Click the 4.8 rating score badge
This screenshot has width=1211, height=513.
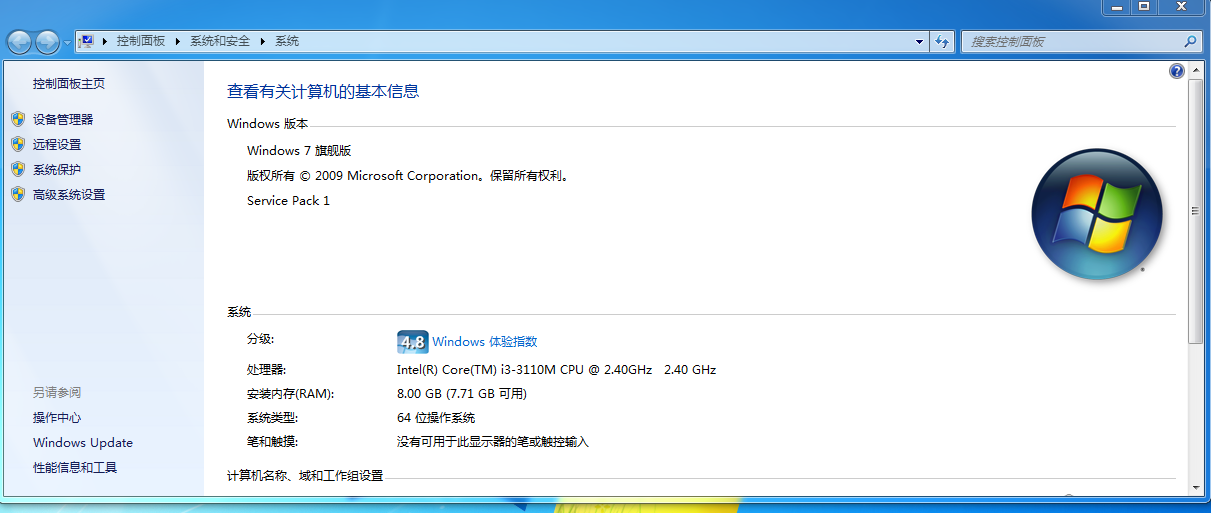coord(412,342)
